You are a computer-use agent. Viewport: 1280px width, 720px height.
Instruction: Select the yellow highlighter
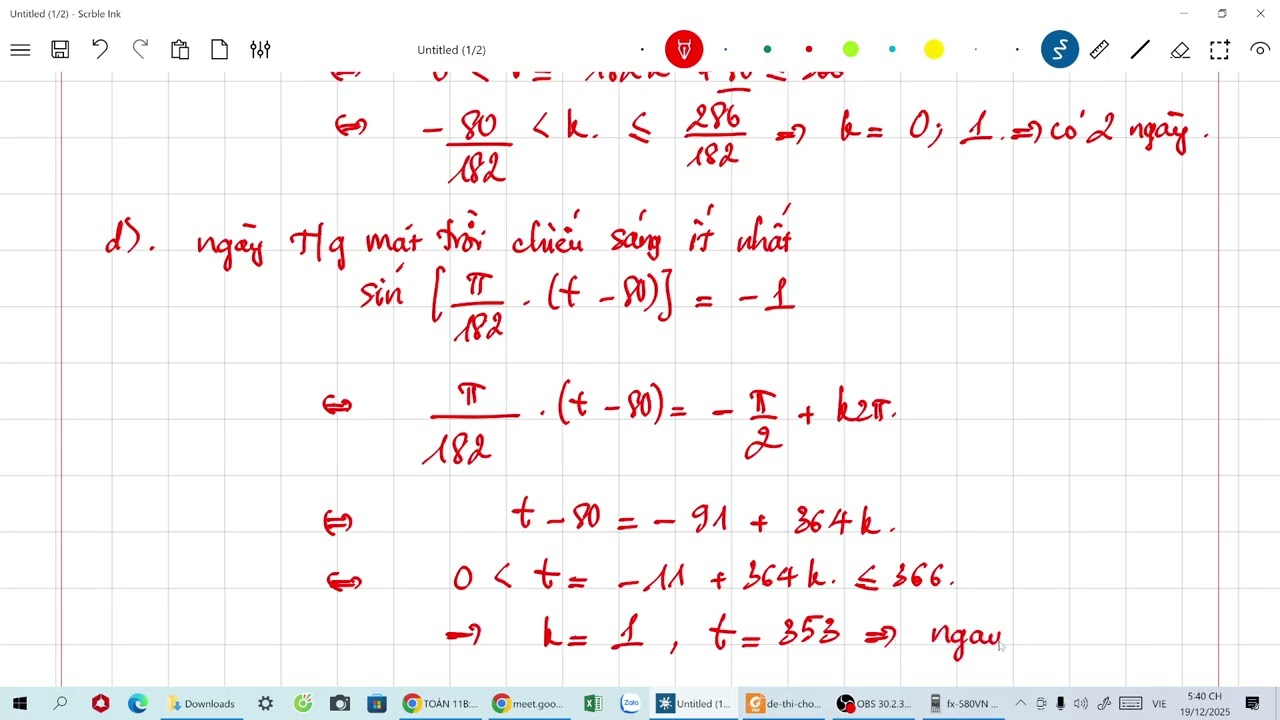click(934, 49)
